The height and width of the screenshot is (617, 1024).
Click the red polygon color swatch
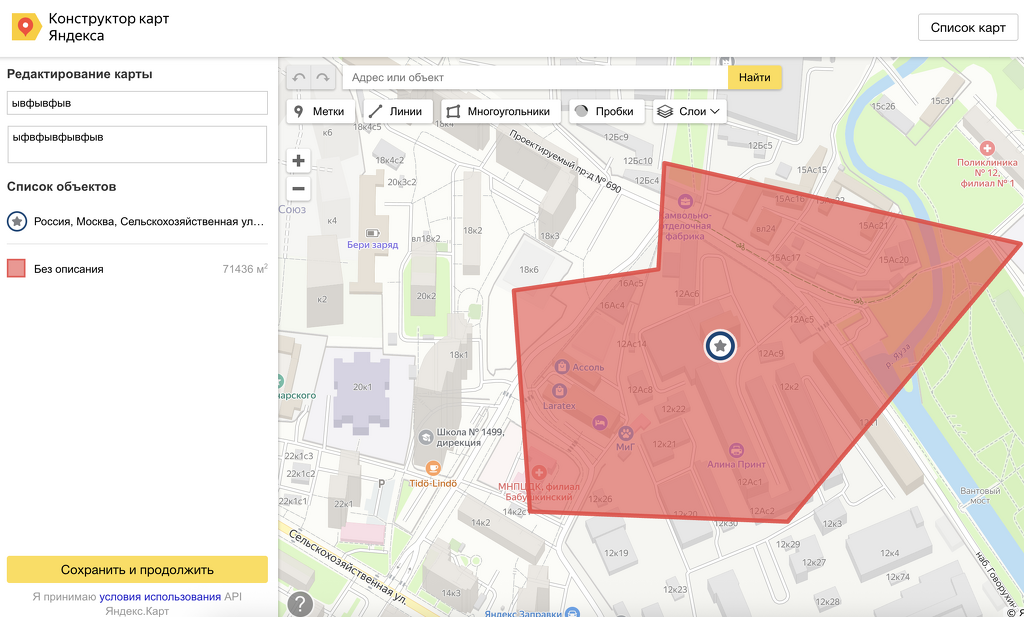point(16,269)
